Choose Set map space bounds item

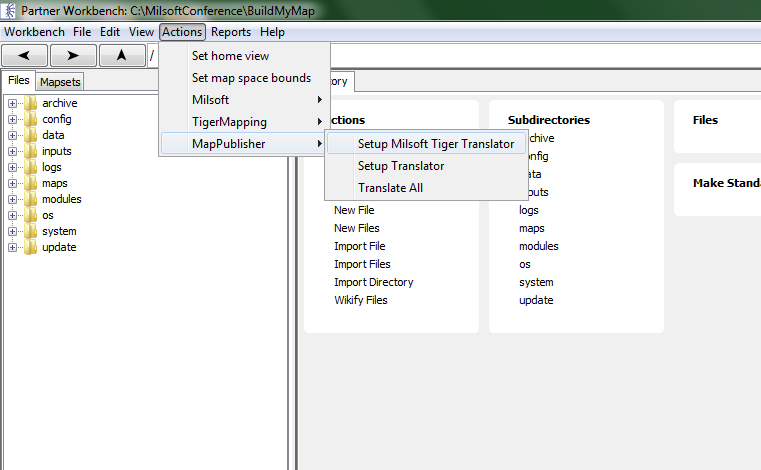pyautogui.click(x=245, y=78)
